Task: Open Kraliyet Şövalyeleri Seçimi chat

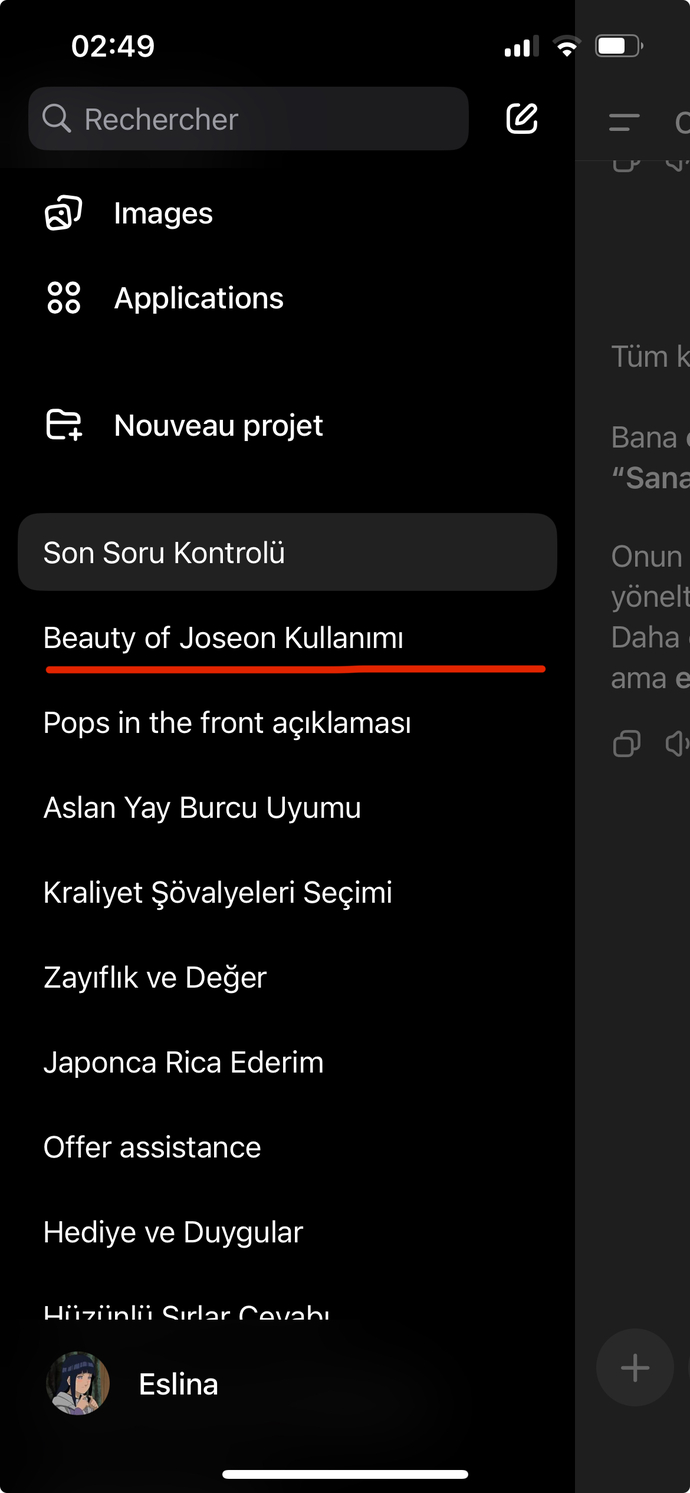Action: [x=218, y=893]
